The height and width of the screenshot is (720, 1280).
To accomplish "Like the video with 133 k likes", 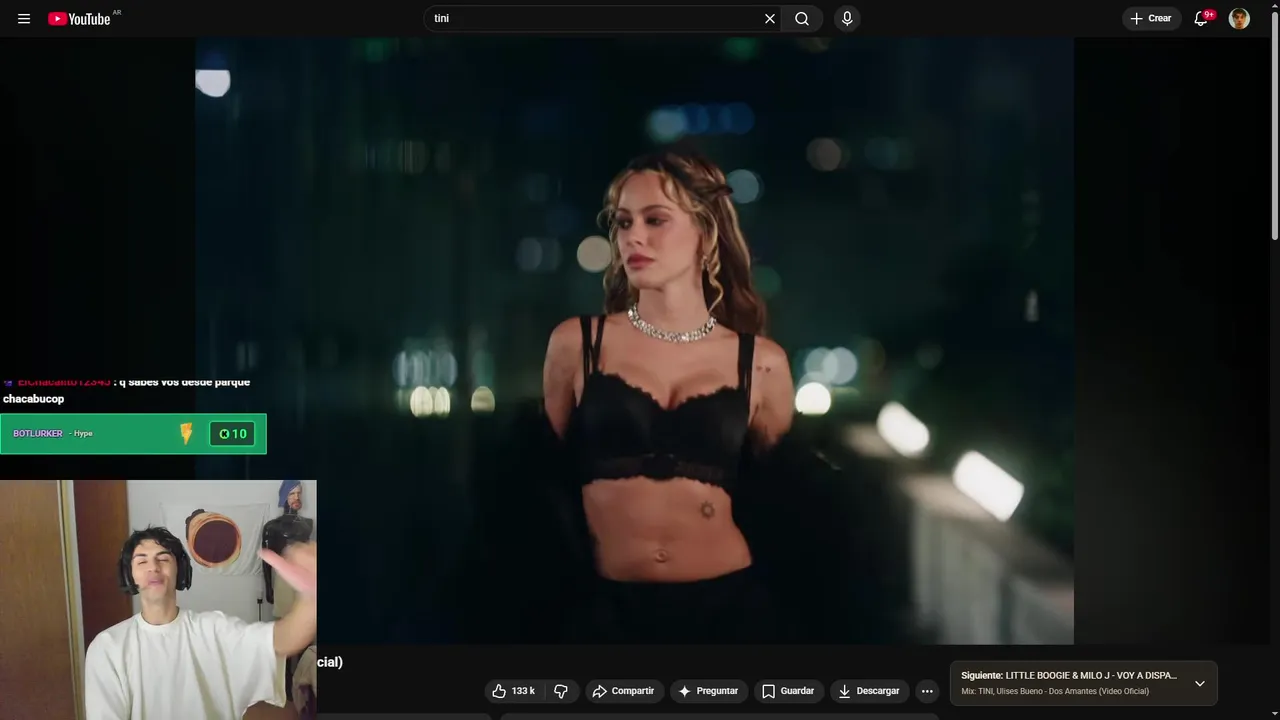I will pos(513,691).
